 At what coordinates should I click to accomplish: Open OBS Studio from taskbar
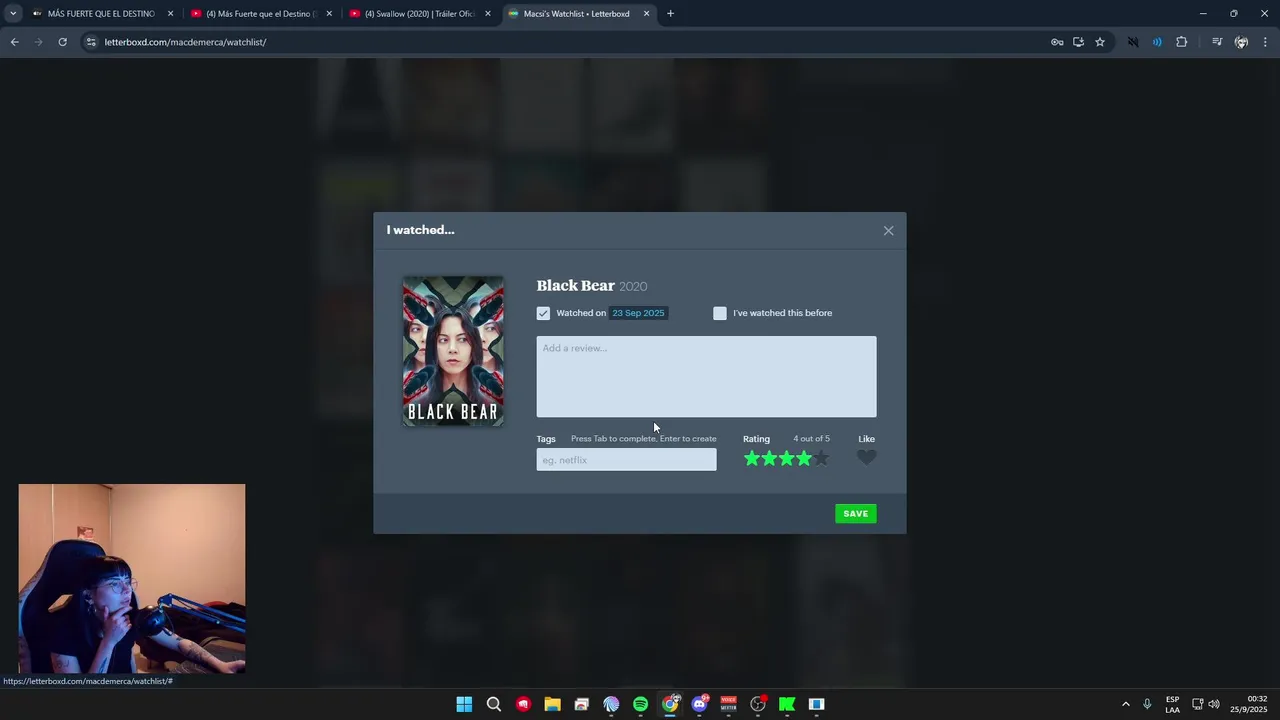(758, 704)
